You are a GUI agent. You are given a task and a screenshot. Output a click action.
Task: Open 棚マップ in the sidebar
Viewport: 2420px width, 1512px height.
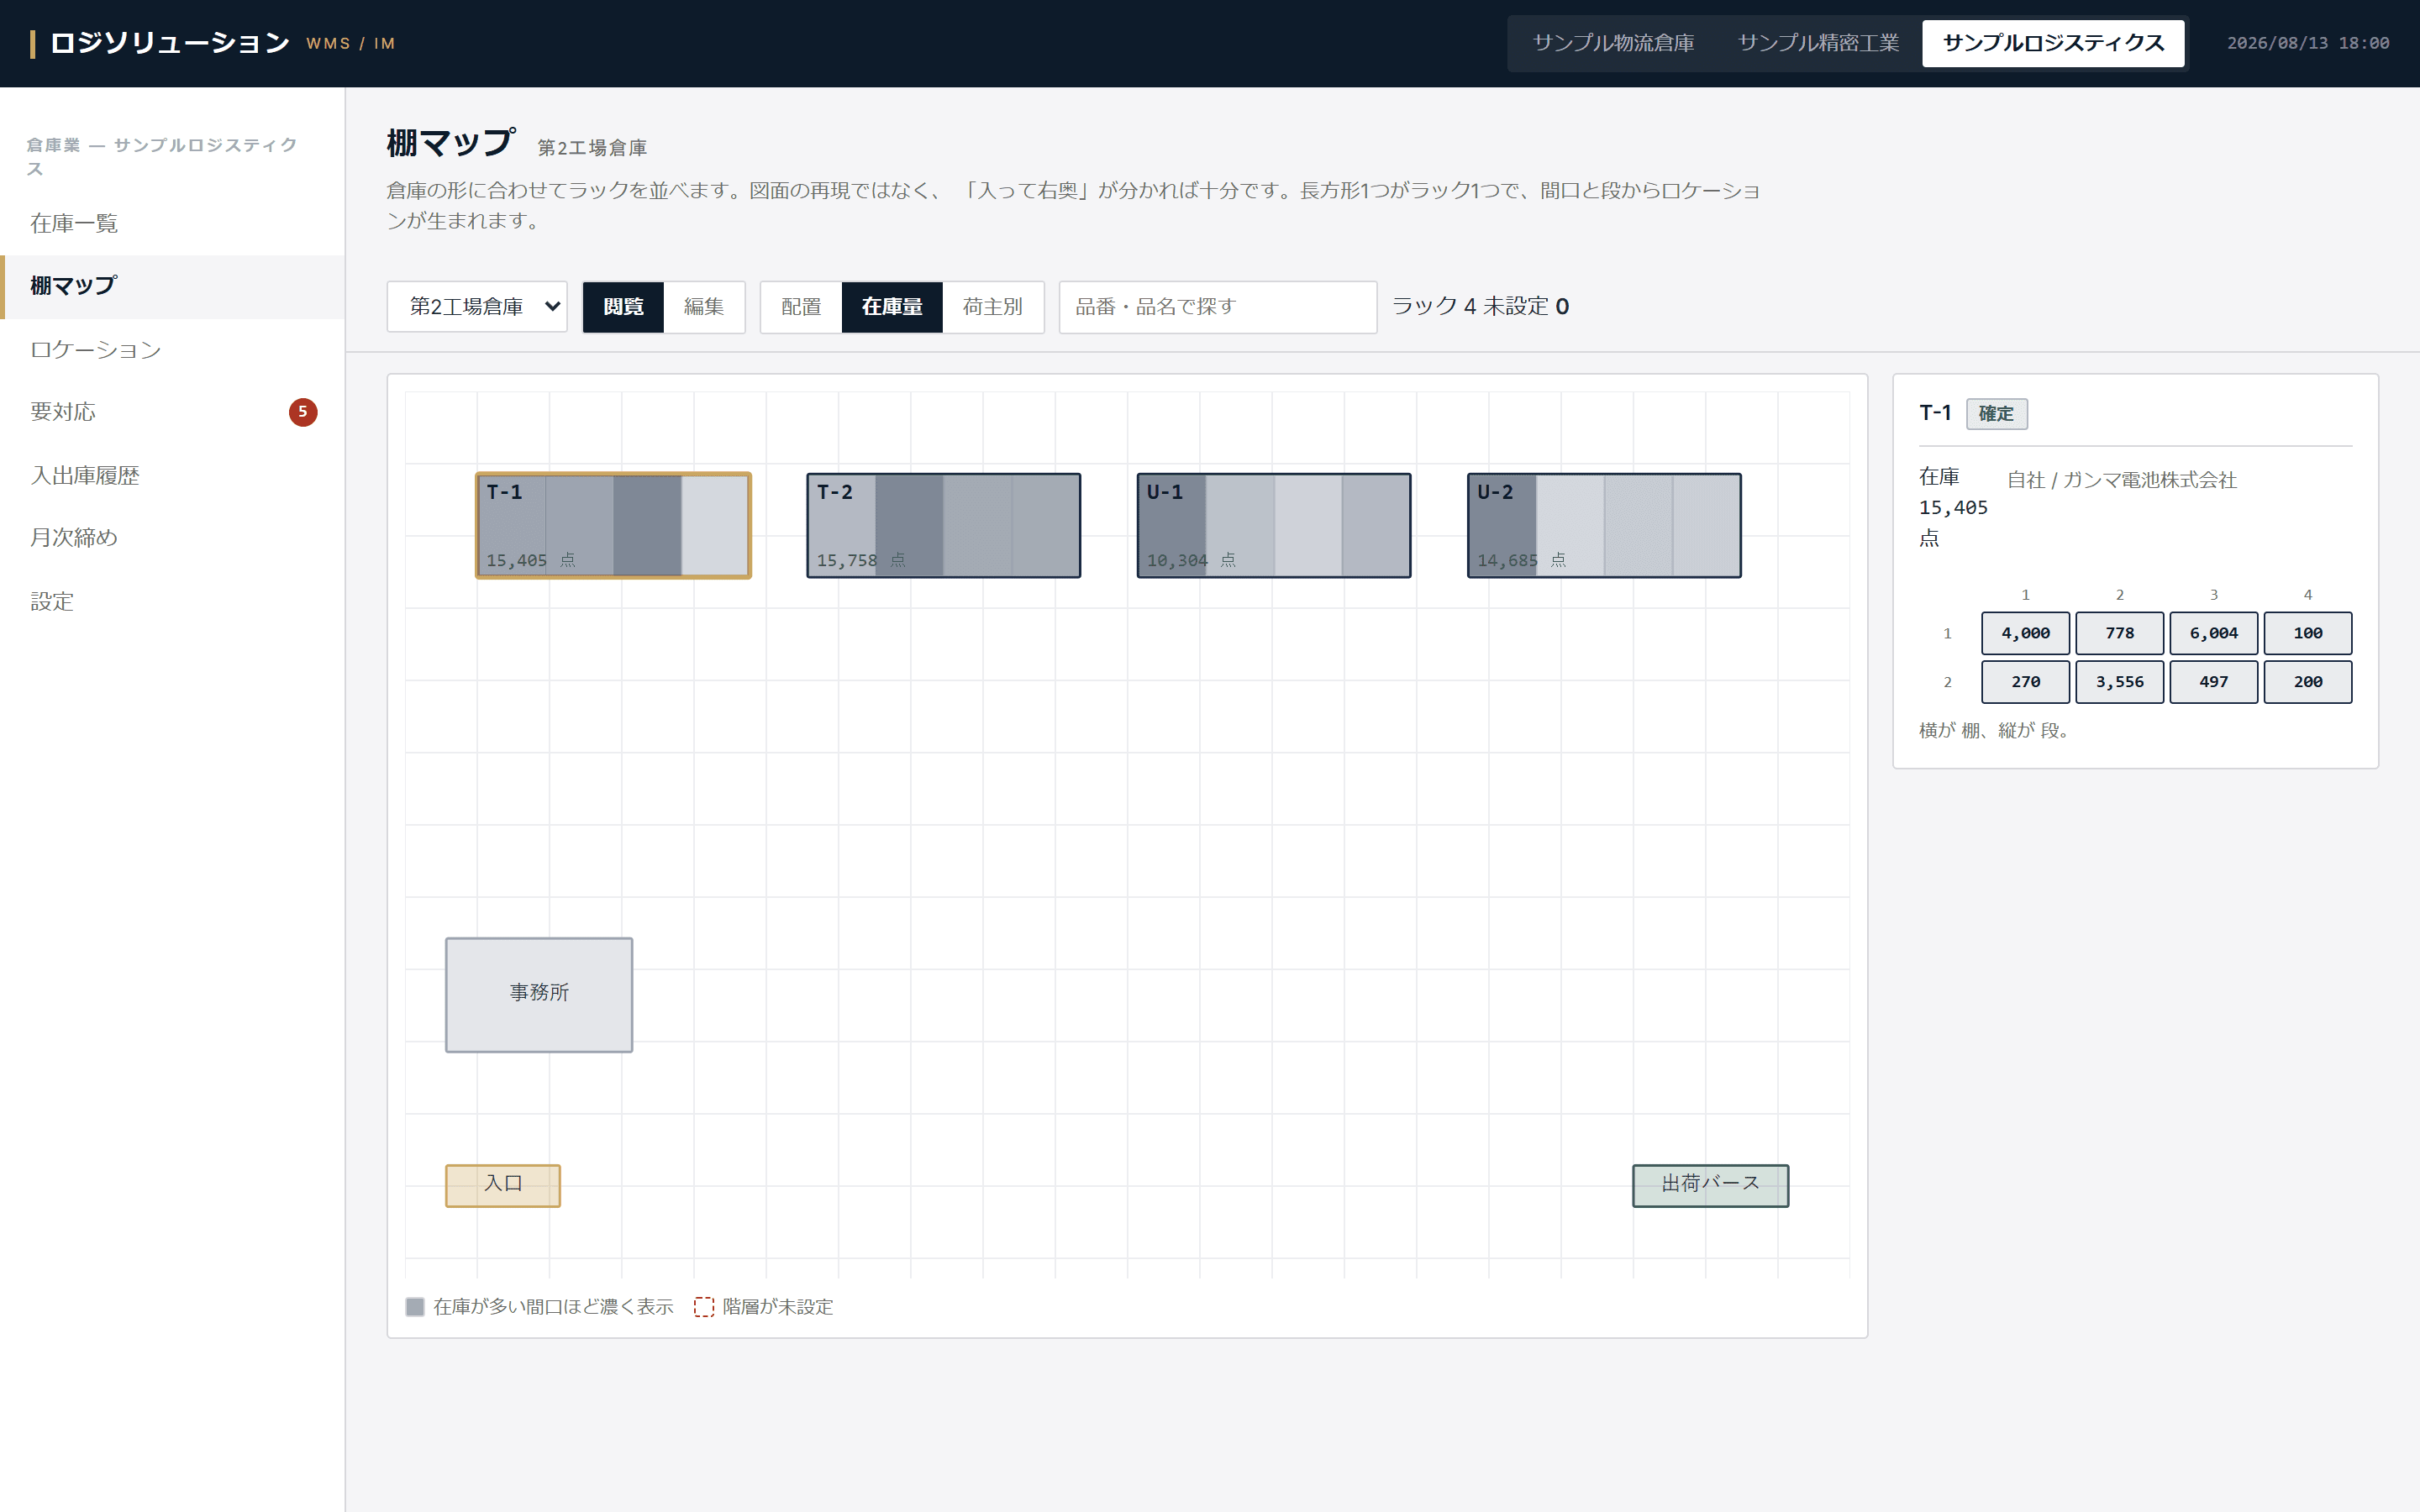pyautogui.click(x=172, y=286)
